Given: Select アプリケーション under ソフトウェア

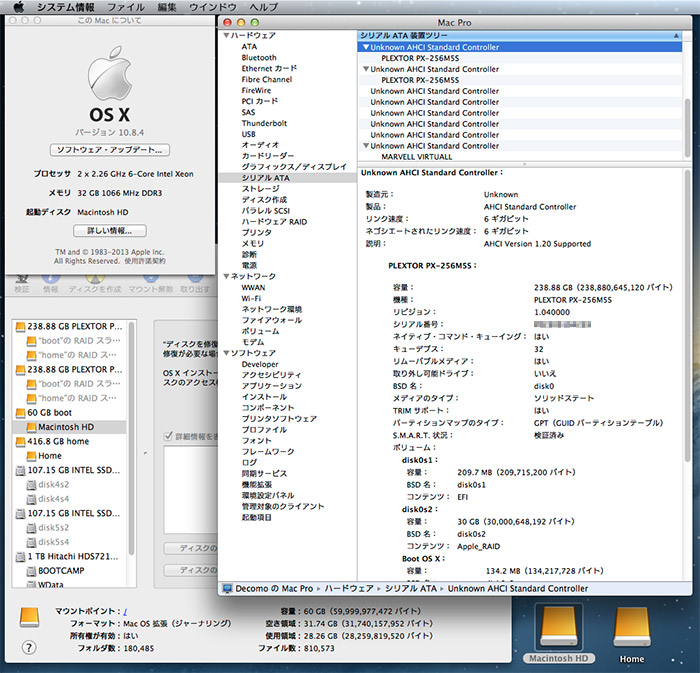Looking at the screenshot, I should [272, 386].
